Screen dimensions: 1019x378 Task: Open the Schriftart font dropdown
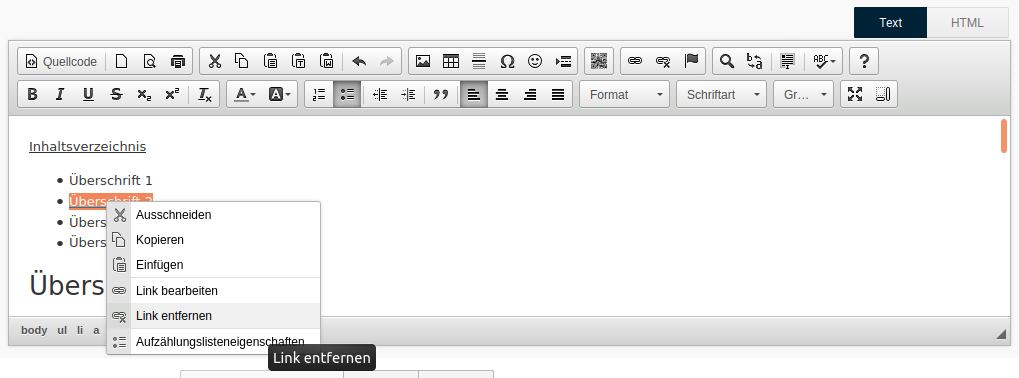pyautogui.click(x=721, y=94)
